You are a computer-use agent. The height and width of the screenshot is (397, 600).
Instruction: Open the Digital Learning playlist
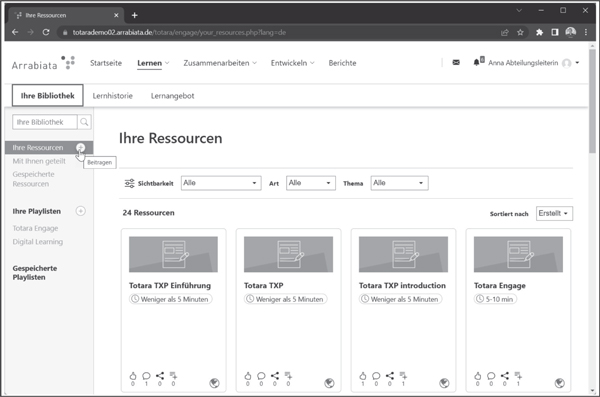pos(38,242)
